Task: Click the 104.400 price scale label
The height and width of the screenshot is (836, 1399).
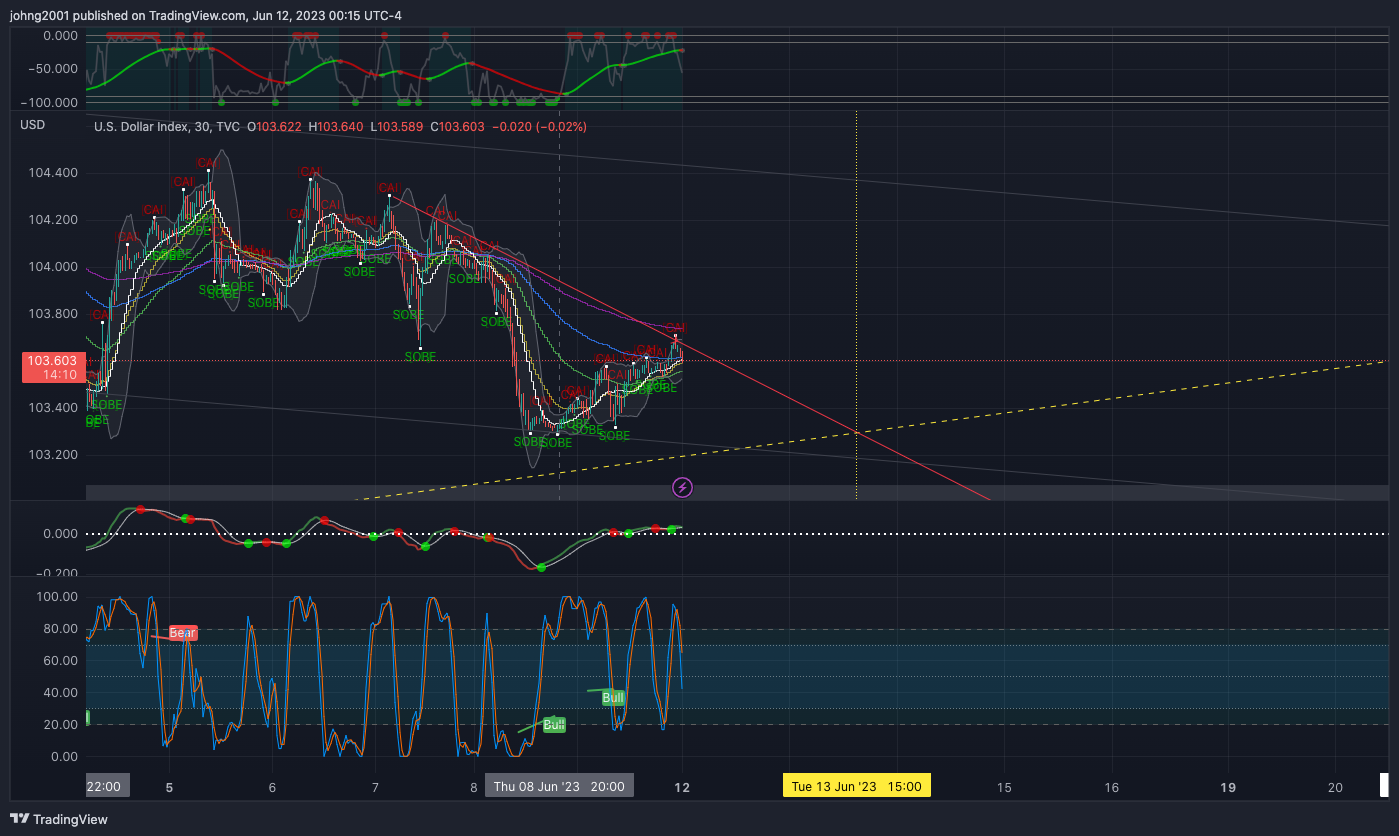Action: 53,173
